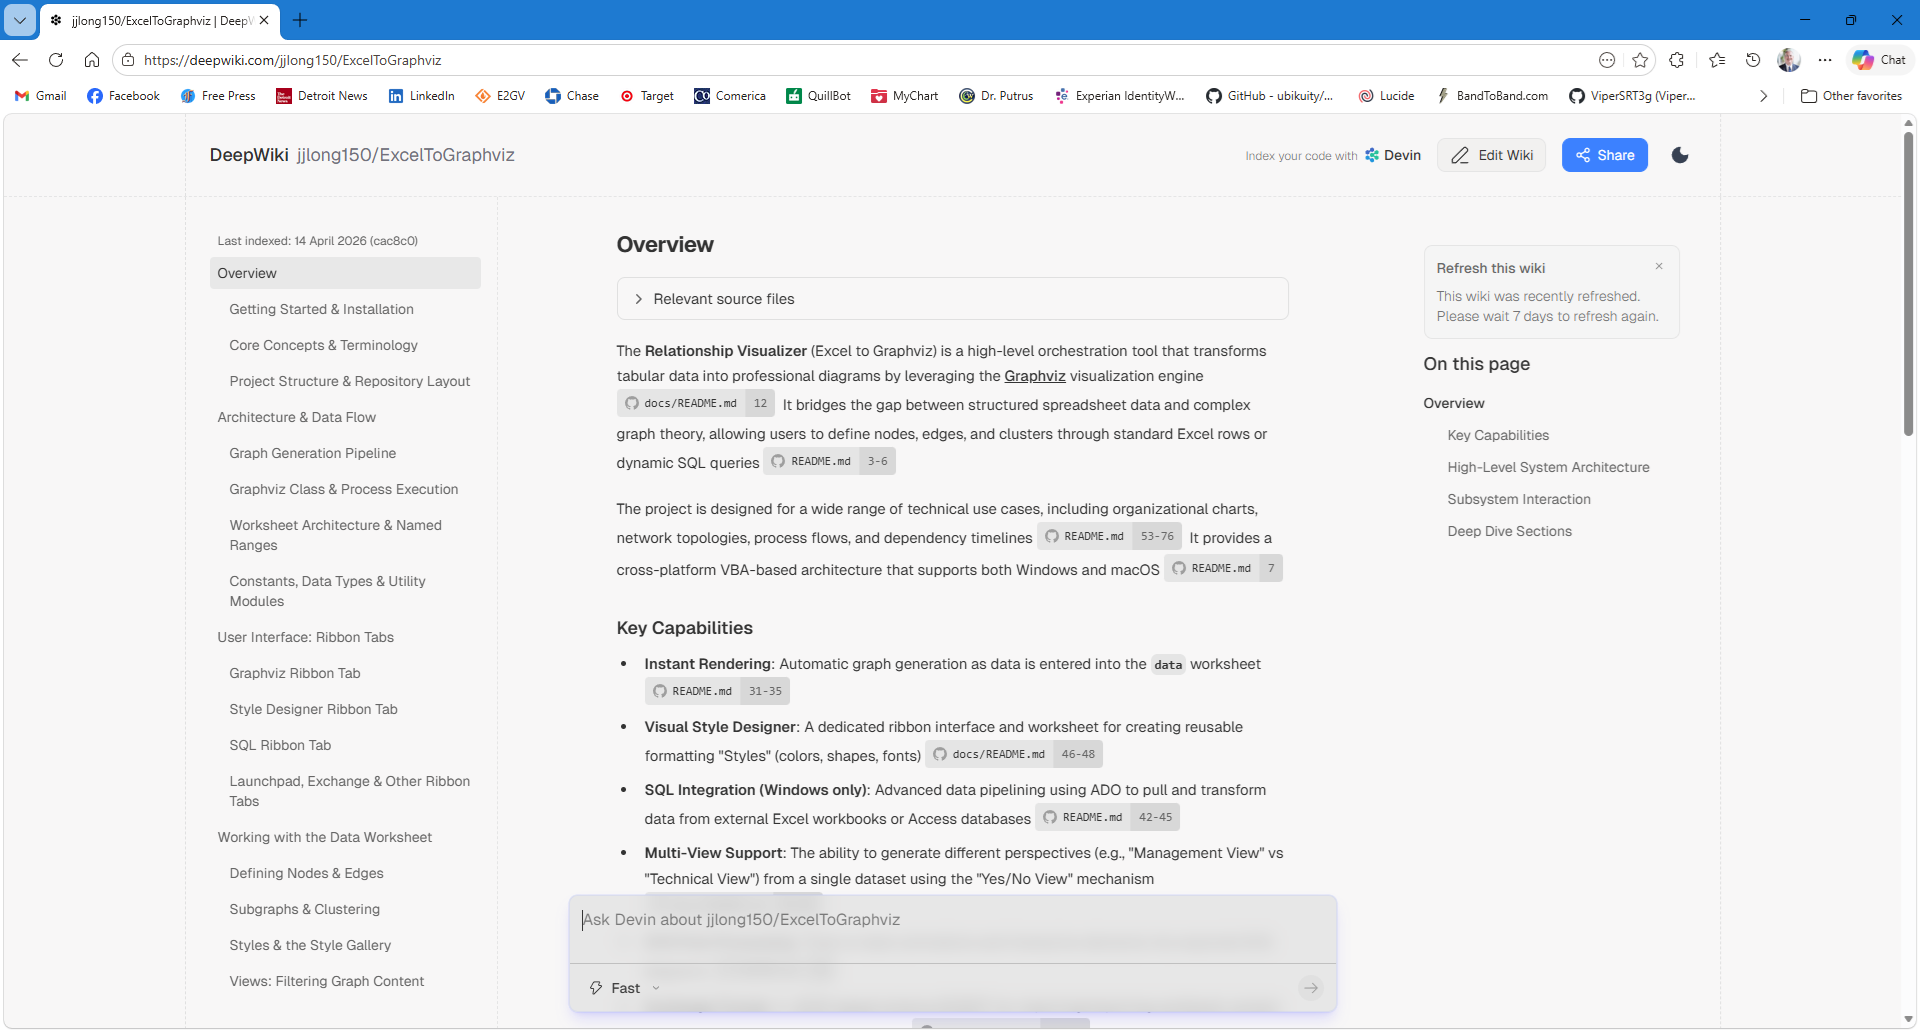Dismiss the Refresh this wiki notice
The height and width of the screenshot is (1032, 1920).
click(1659, 266)
